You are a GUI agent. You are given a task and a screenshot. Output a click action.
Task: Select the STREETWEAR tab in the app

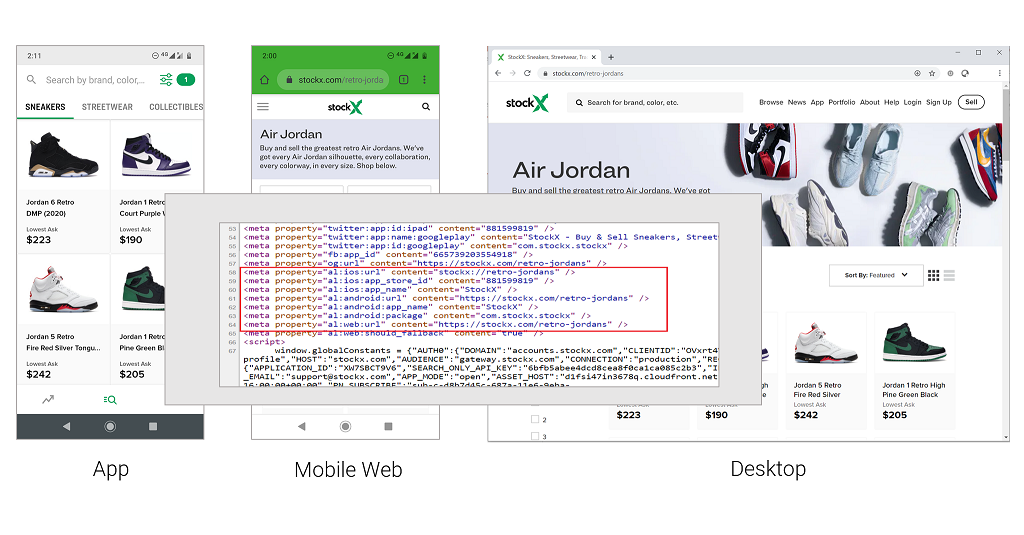(107, 107)
